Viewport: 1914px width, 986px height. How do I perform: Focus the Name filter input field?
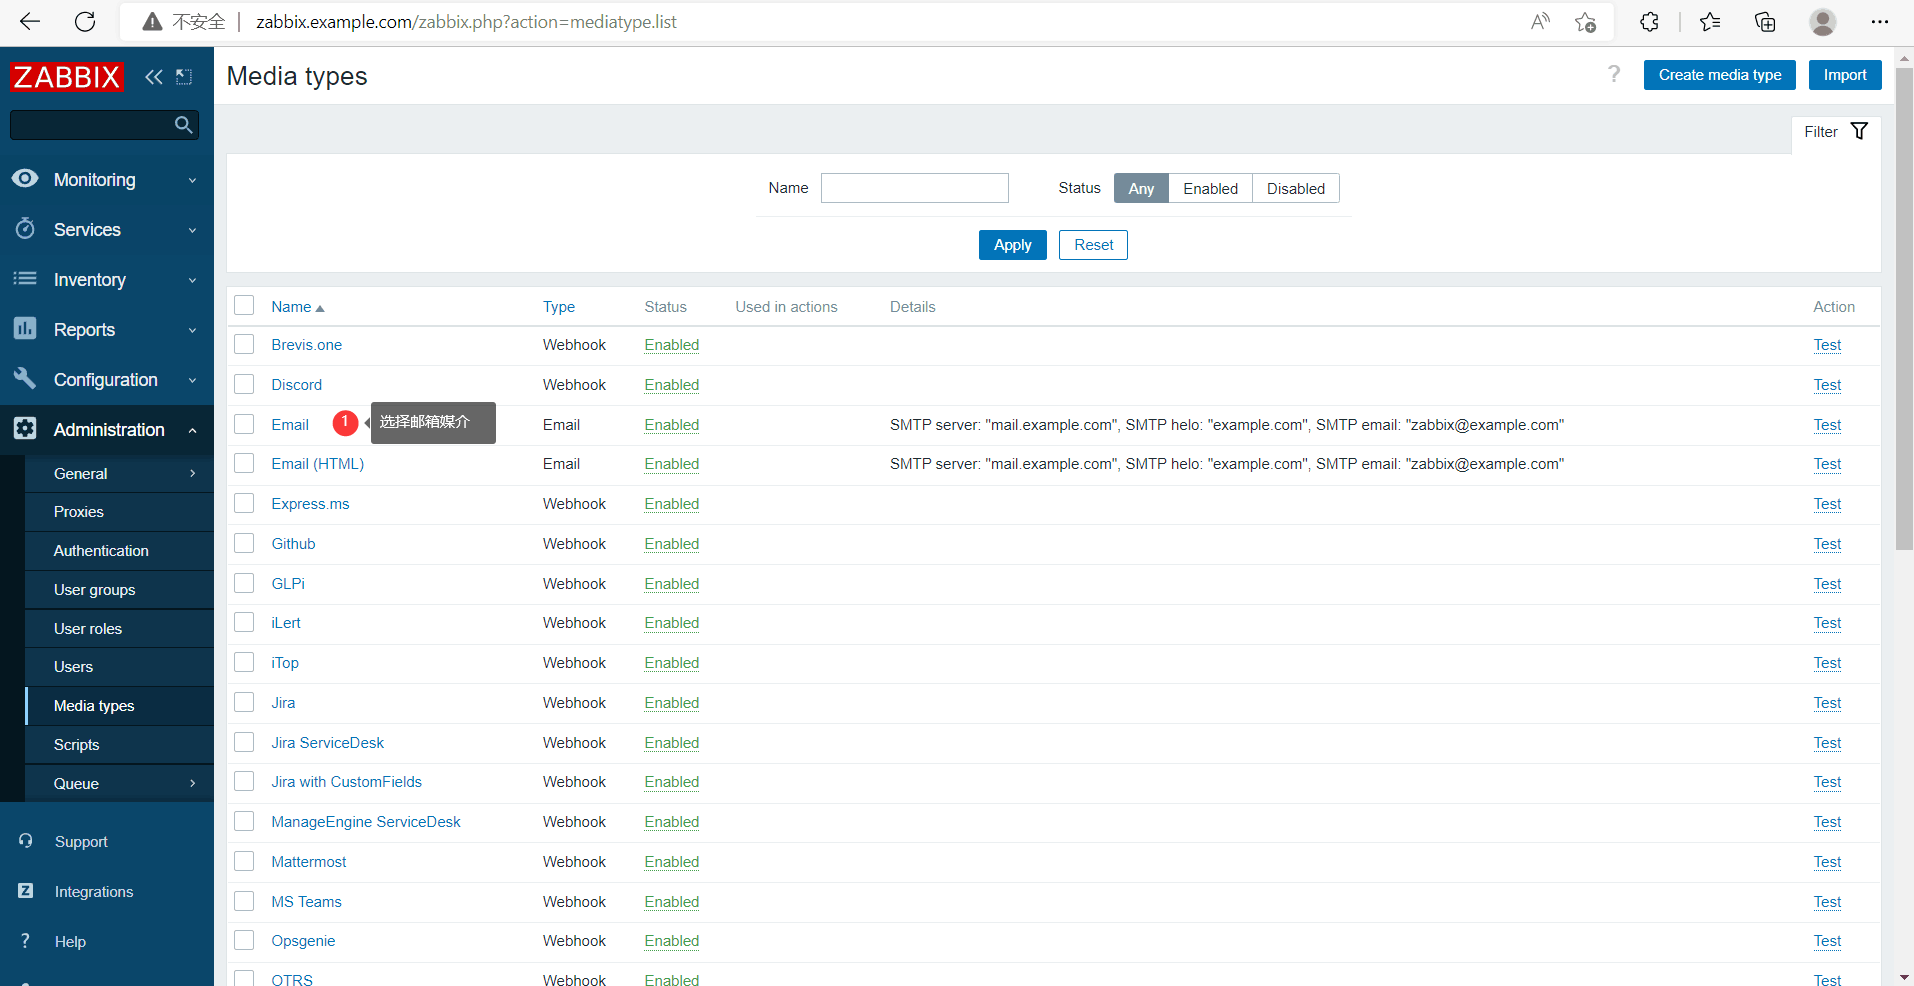click(914, 188)
